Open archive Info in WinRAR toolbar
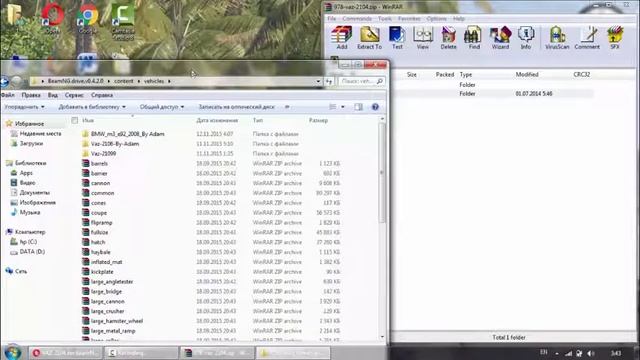Screen dimensions: 640x360 tap(526, 37)
